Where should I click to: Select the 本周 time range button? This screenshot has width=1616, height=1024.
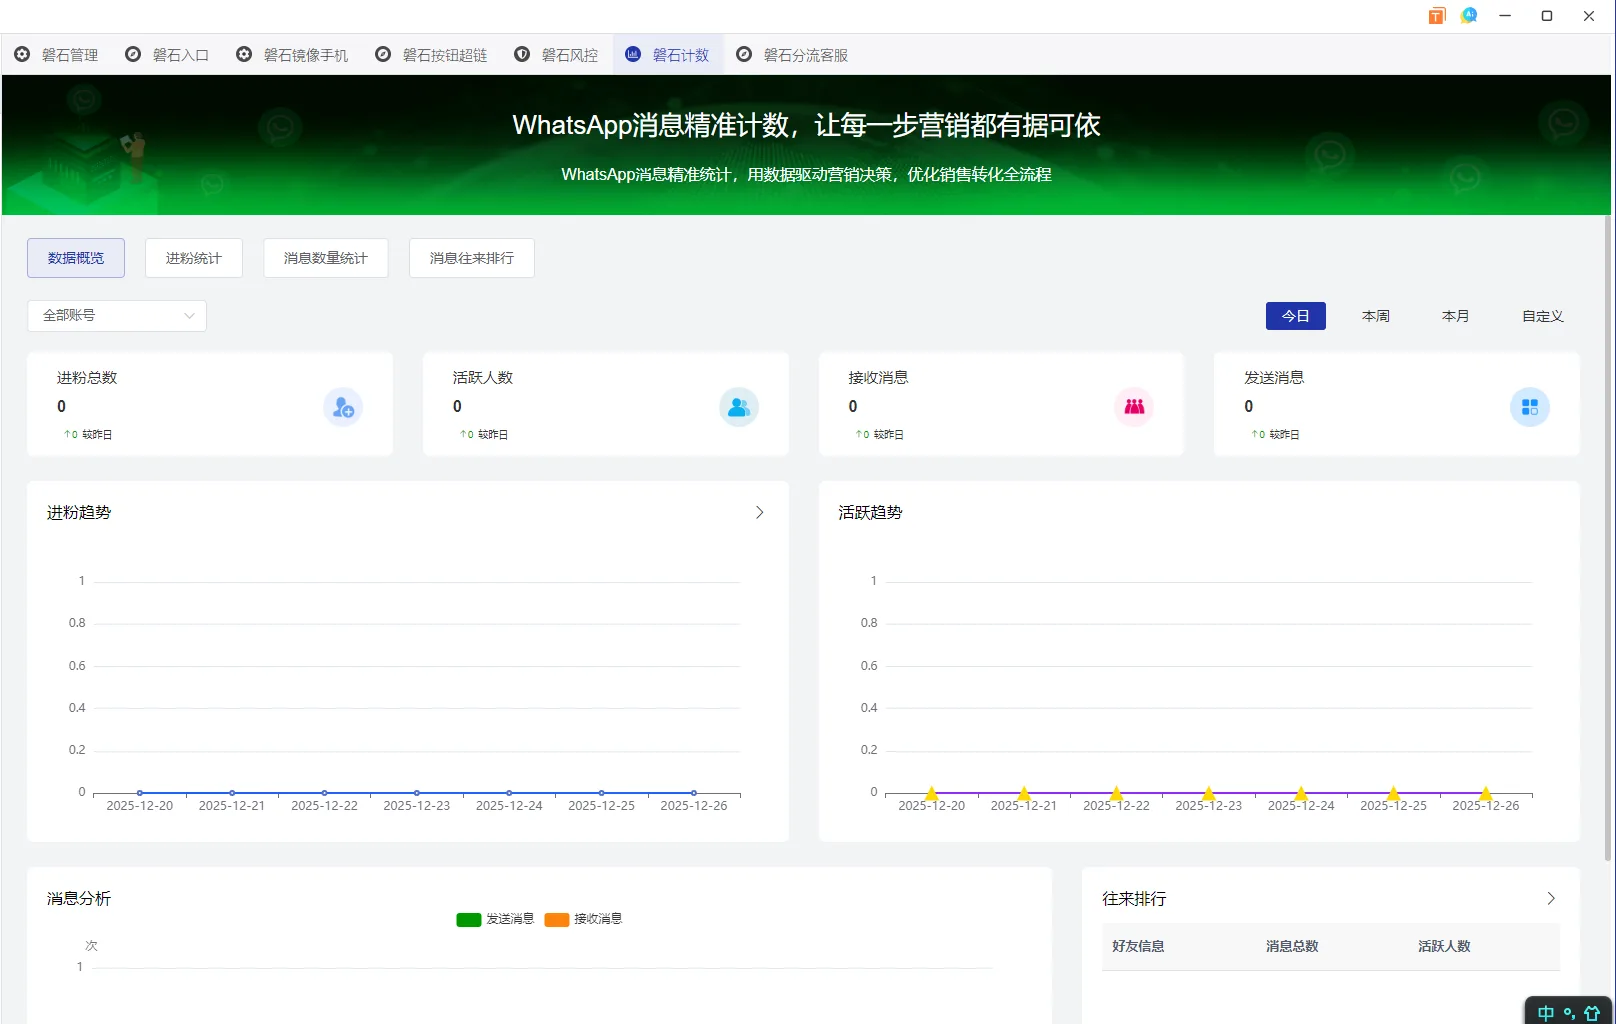pyautogui.click(x=1375, y=315)
